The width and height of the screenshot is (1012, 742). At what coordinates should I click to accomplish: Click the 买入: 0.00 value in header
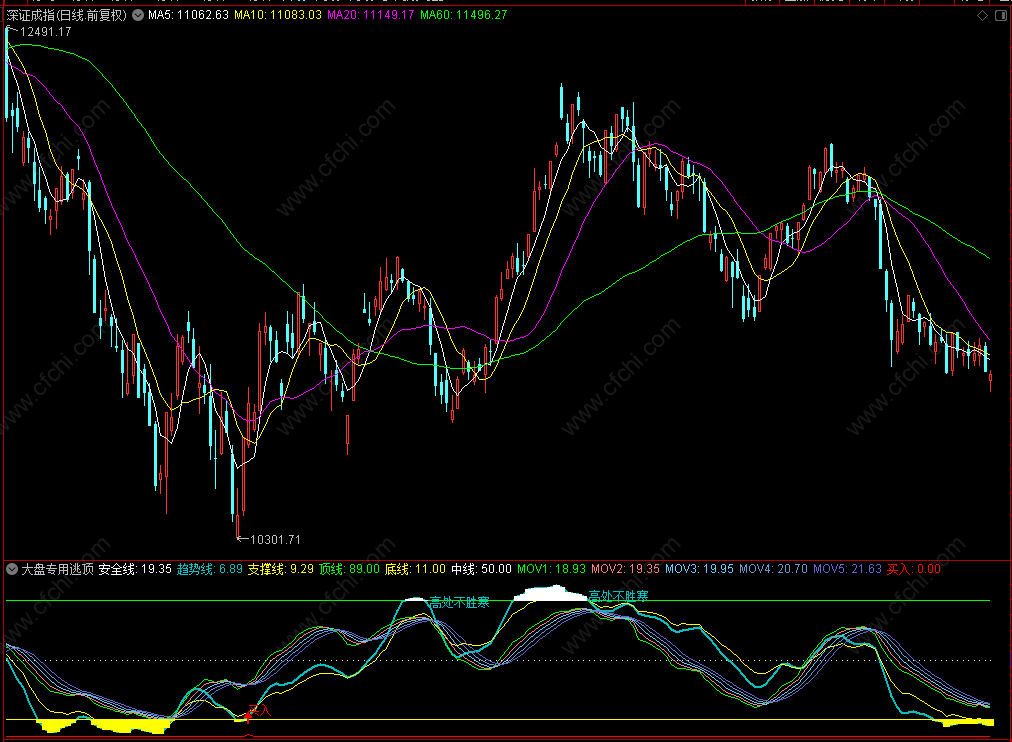913,569
